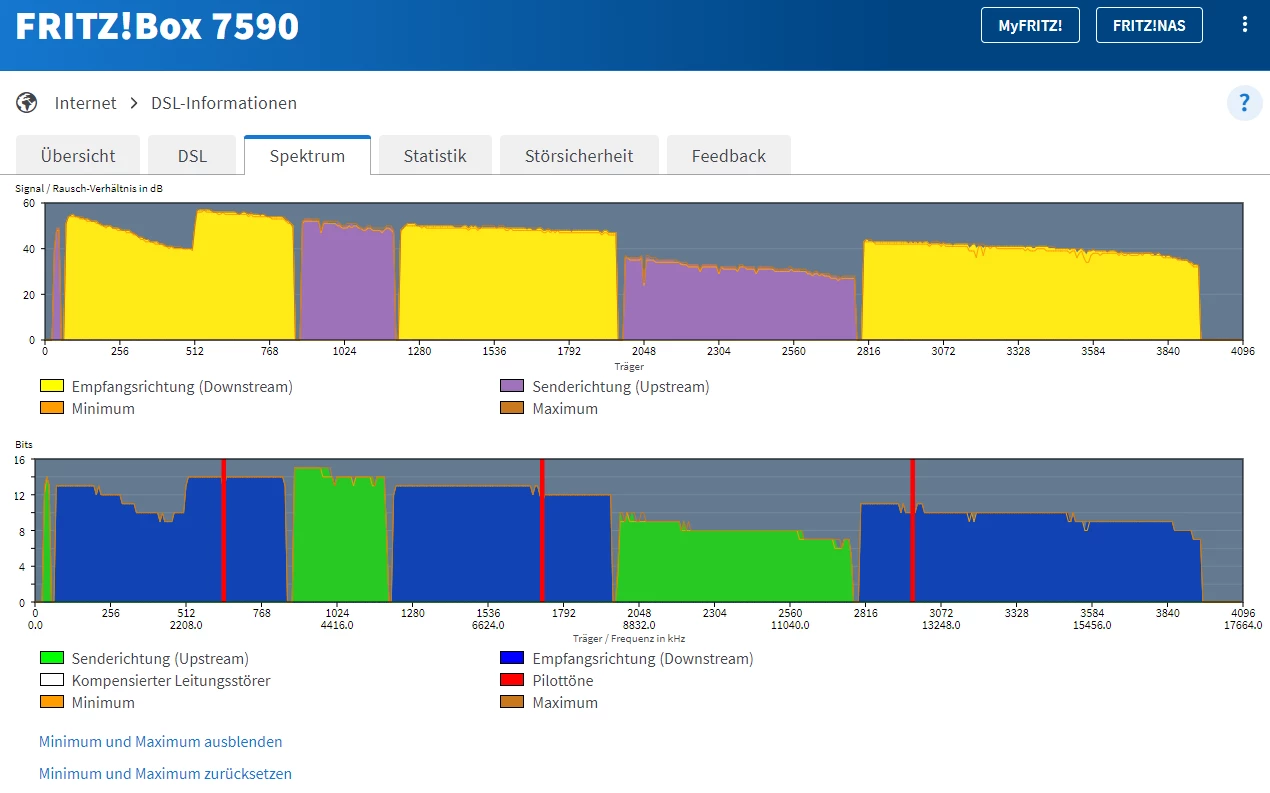Click Internet in the breadcrumb
Viewport: 1270px width, 793px height.
(85, 103)
